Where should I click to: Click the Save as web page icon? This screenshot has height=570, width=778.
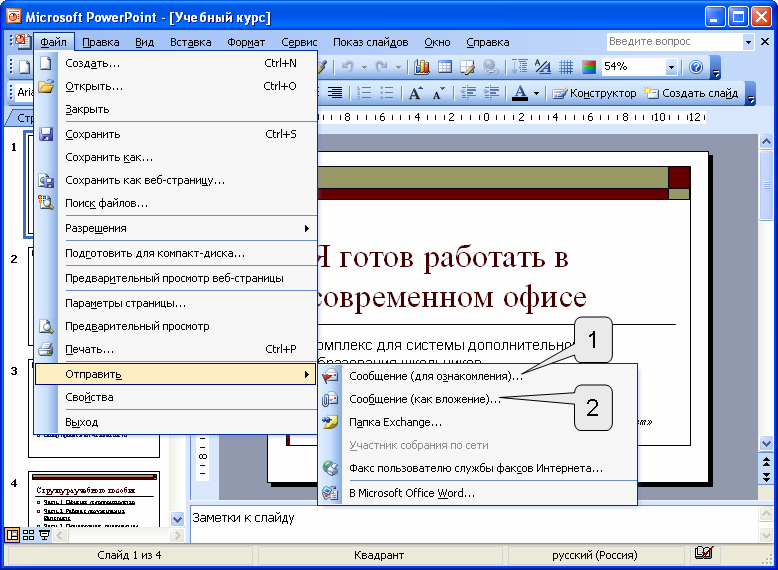(x=46, y=180)
